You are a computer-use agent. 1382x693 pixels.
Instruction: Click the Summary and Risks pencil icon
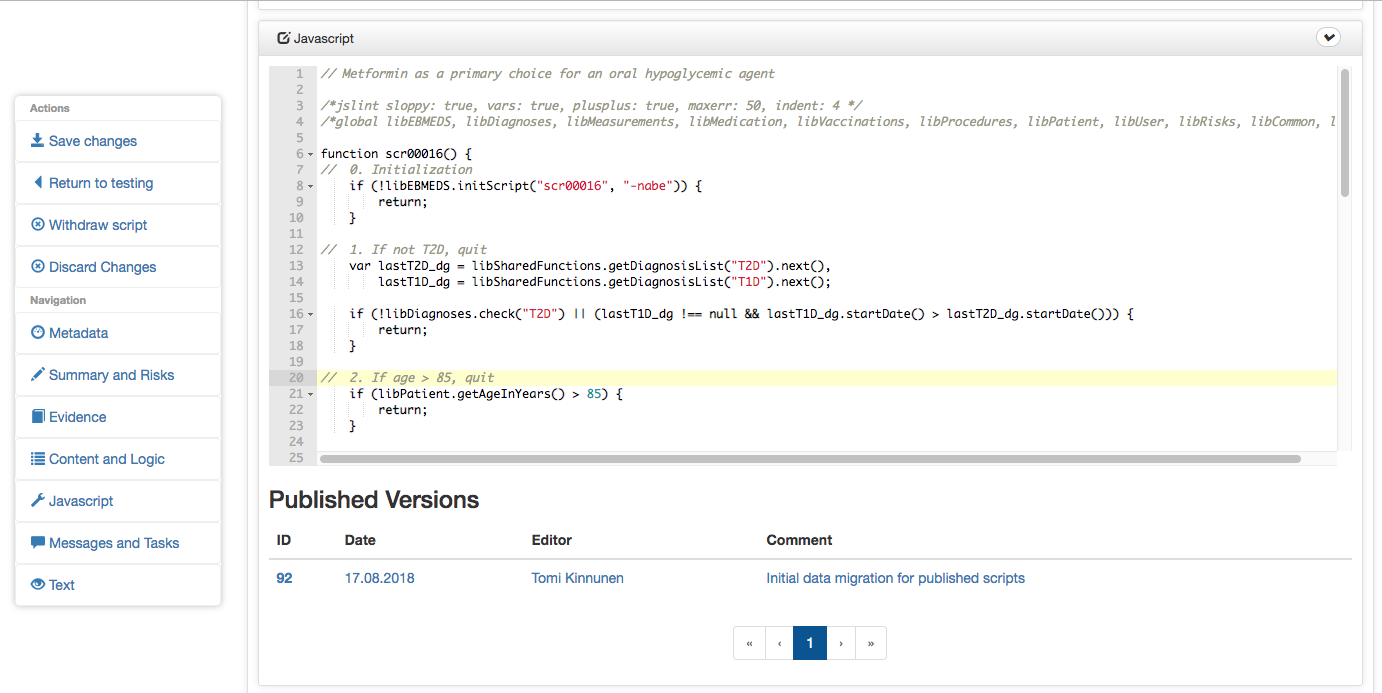[x=38, y=375]
